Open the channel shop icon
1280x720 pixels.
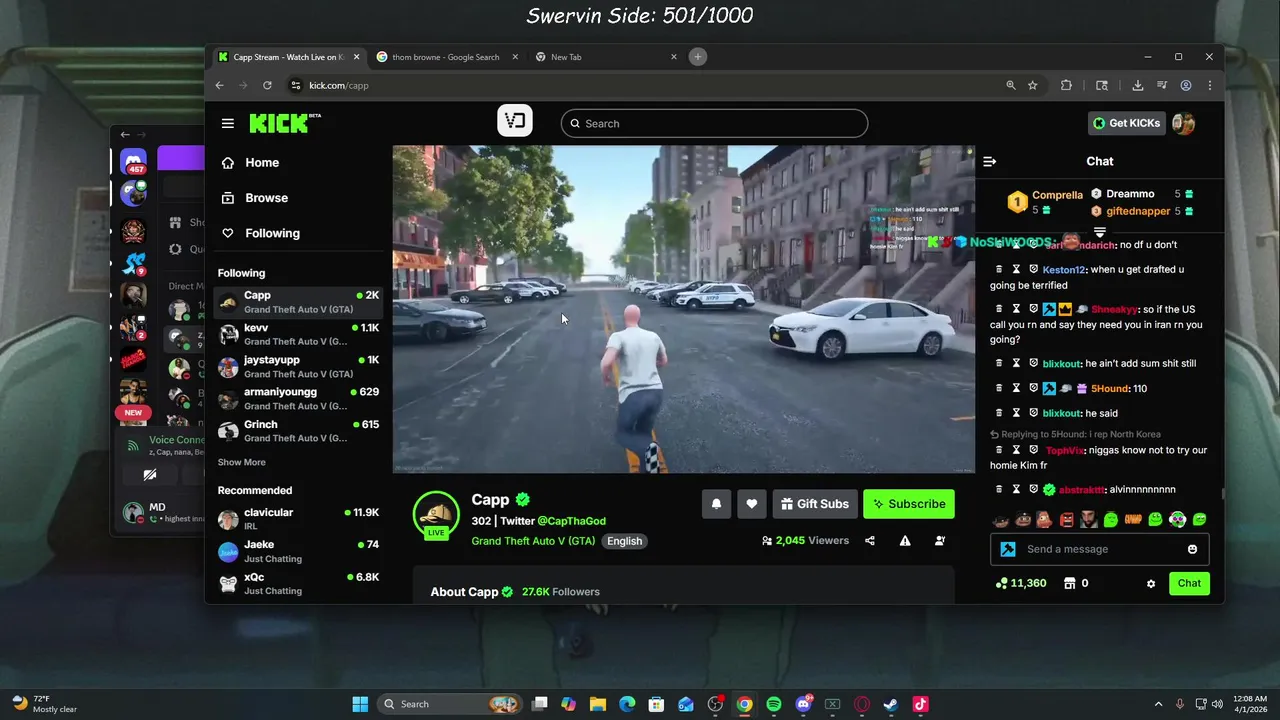tap(1069, 583)
